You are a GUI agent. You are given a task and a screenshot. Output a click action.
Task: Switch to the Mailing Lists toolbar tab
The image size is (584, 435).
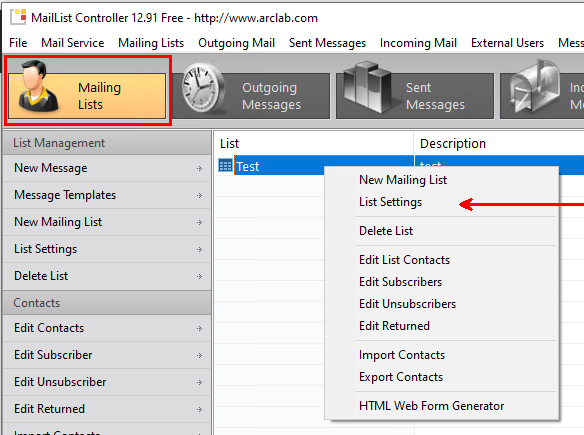coord(87,96)
